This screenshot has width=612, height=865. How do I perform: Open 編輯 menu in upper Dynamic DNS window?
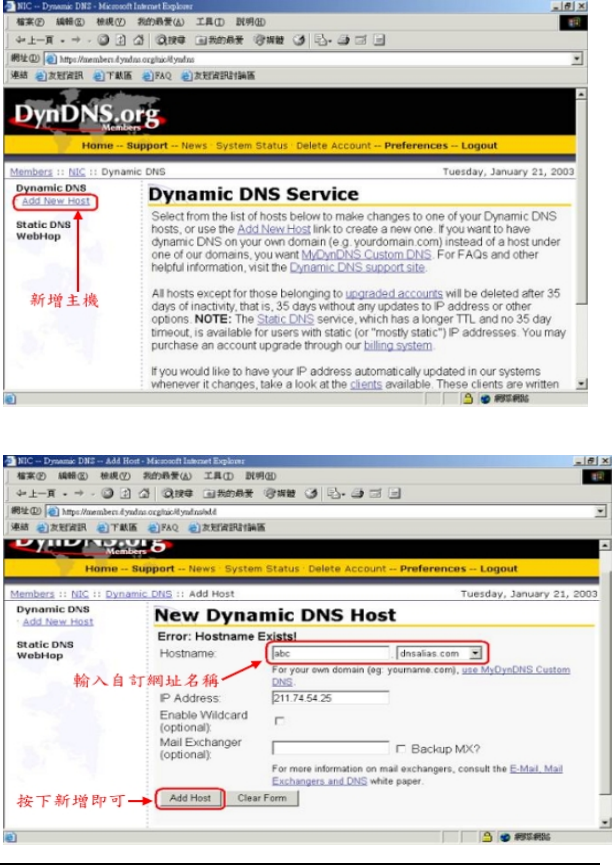(x=71, y=23)
